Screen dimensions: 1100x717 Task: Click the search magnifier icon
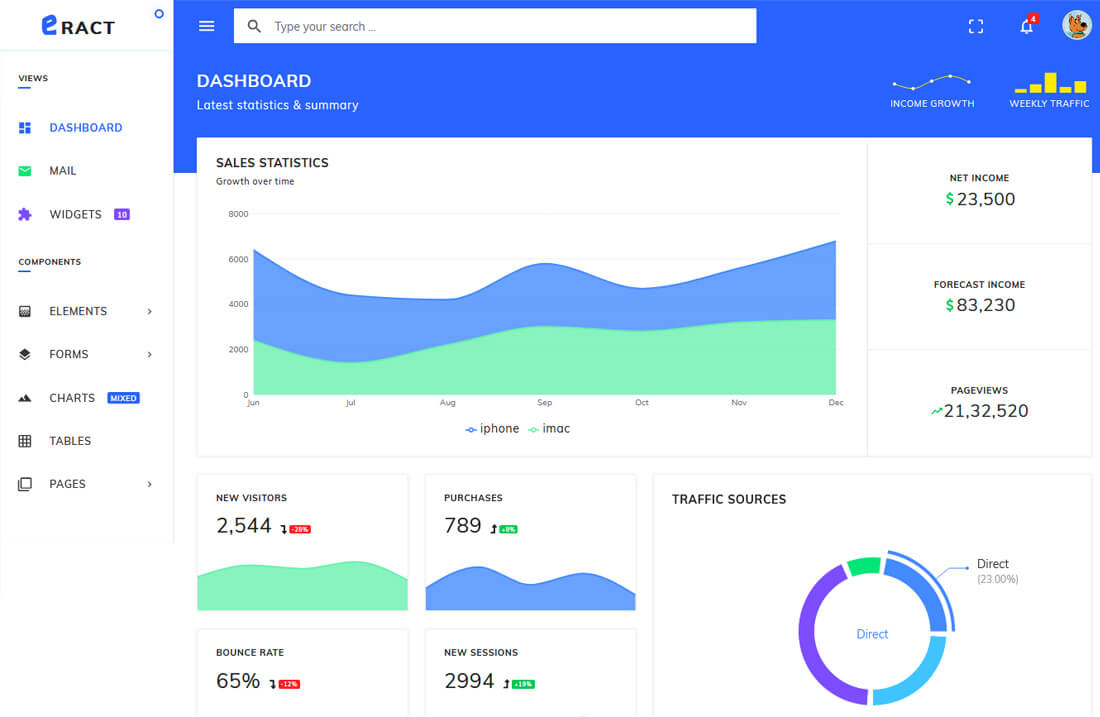point(253,26)
